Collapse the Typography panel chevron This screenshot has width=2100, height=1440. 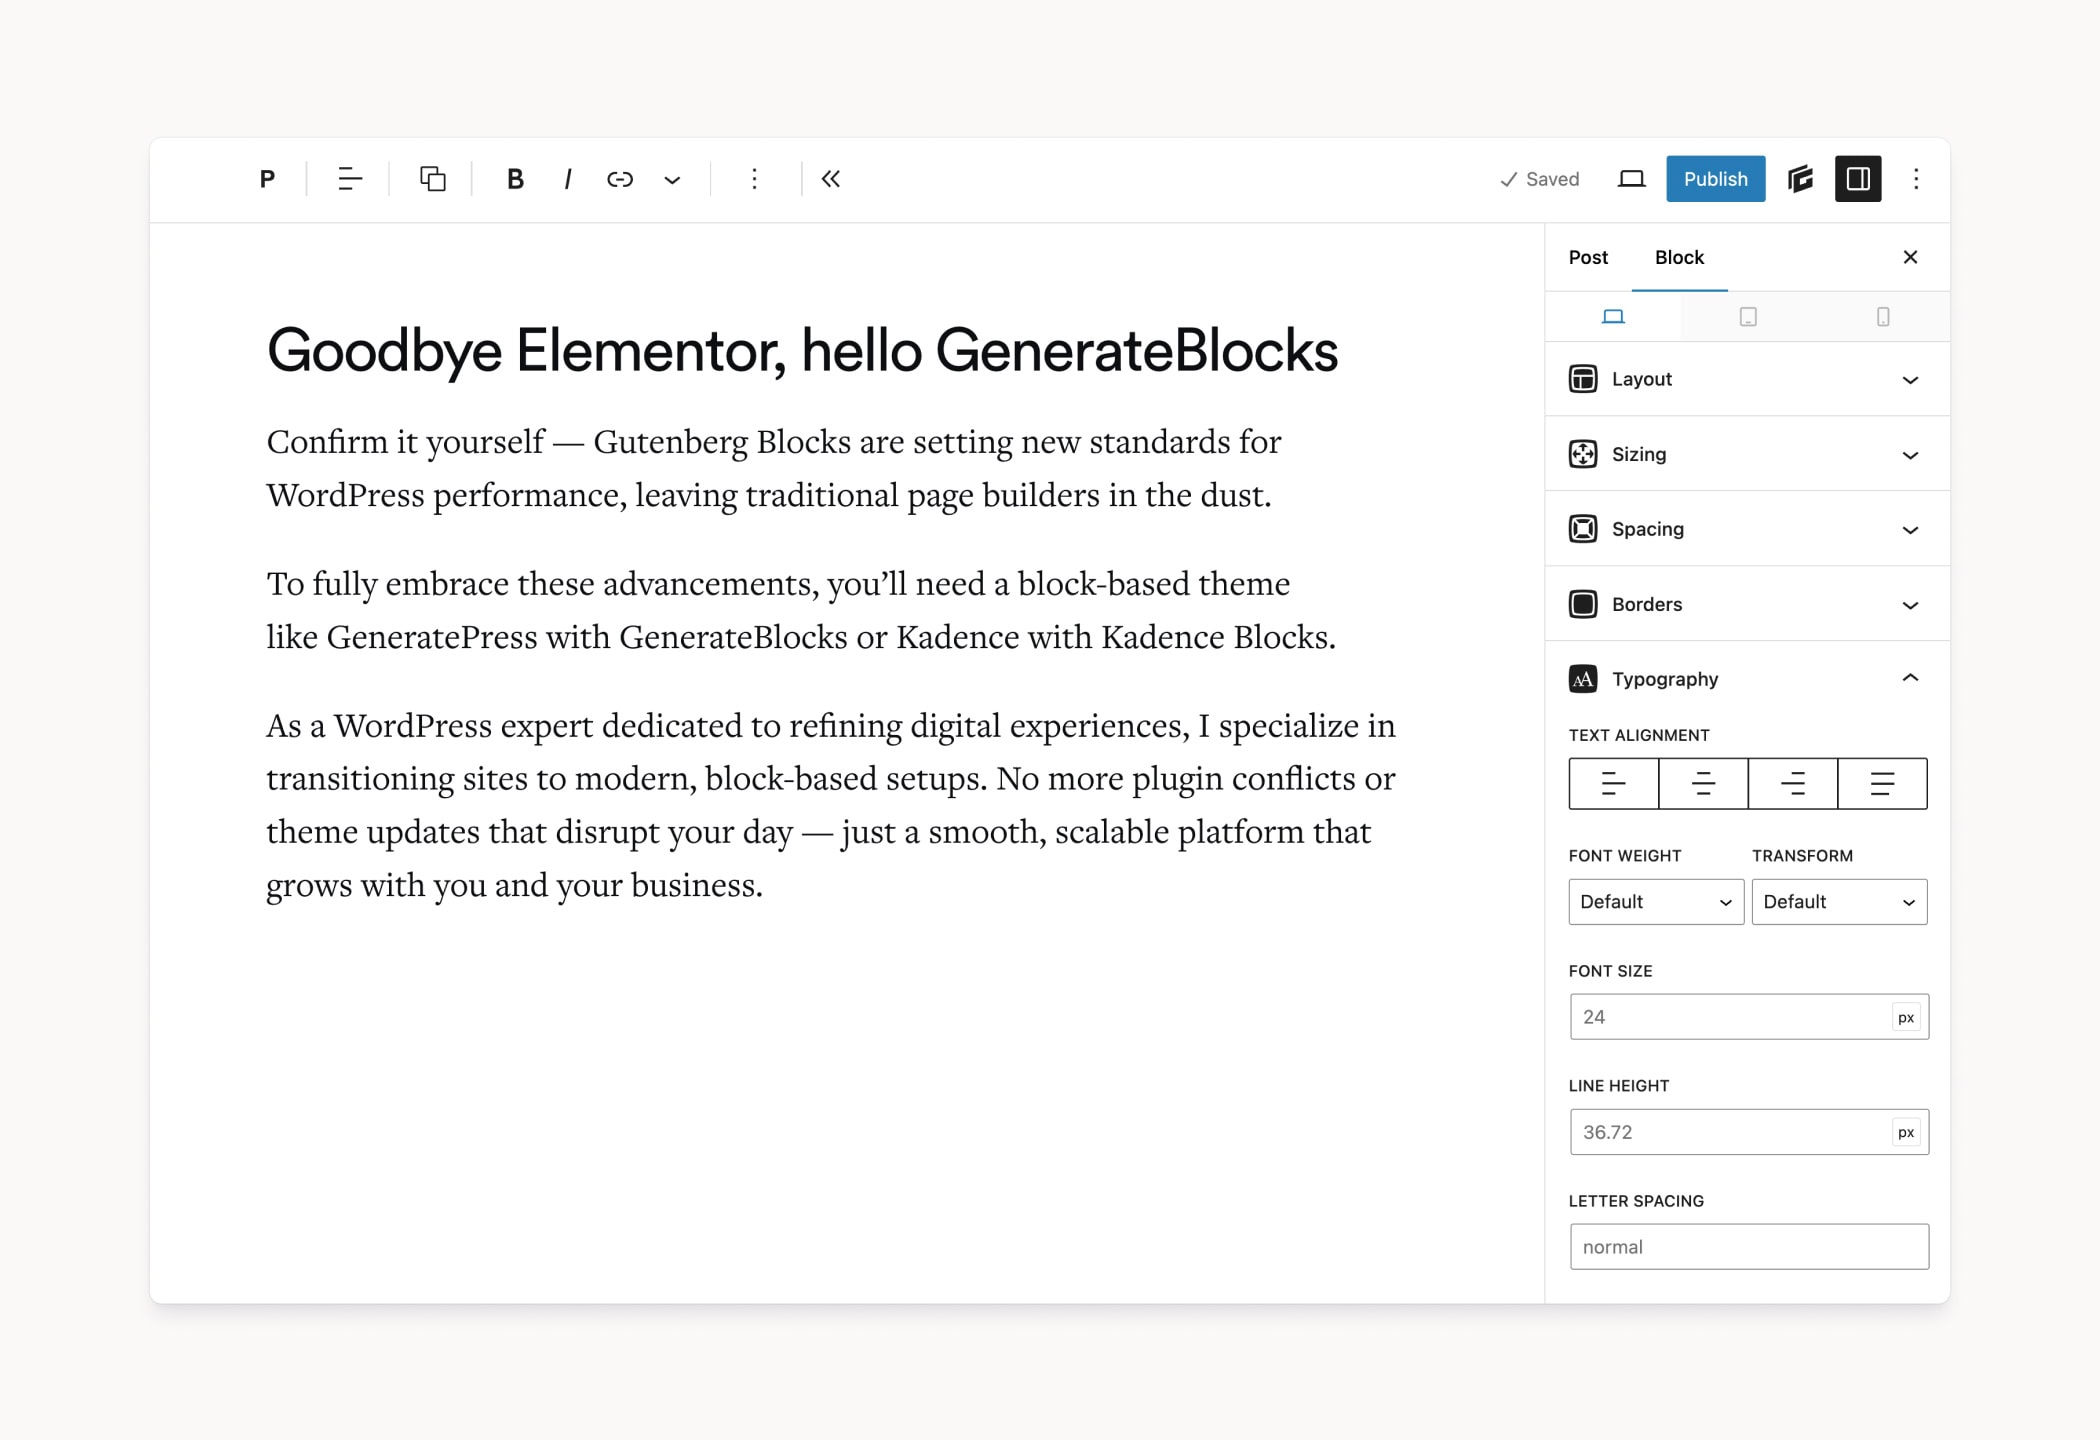(x=1910, y=678)
